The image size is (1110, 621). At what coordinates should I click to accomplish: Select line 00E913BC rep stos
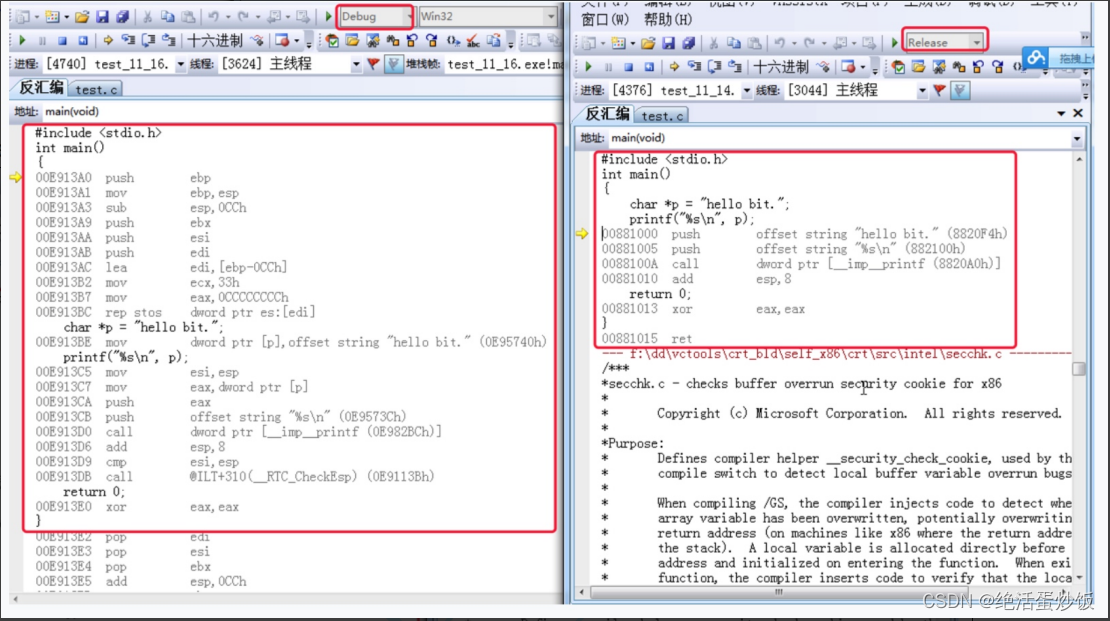pyautogui.click(x=176, y=312)
